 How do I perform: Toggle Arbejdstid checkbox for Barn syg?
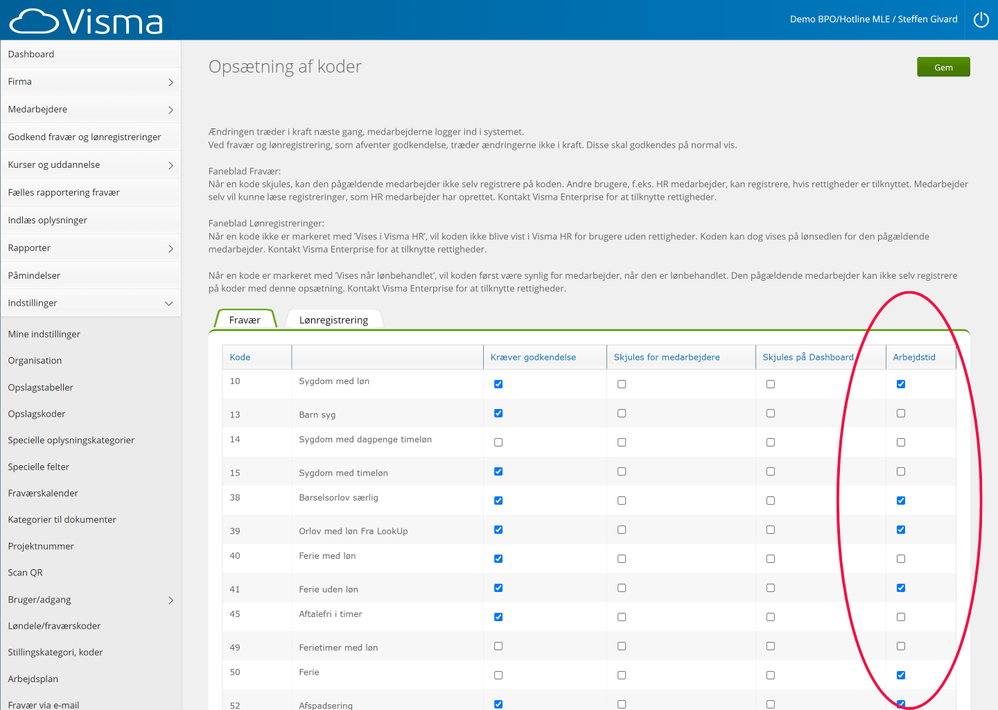pos(901,414)
